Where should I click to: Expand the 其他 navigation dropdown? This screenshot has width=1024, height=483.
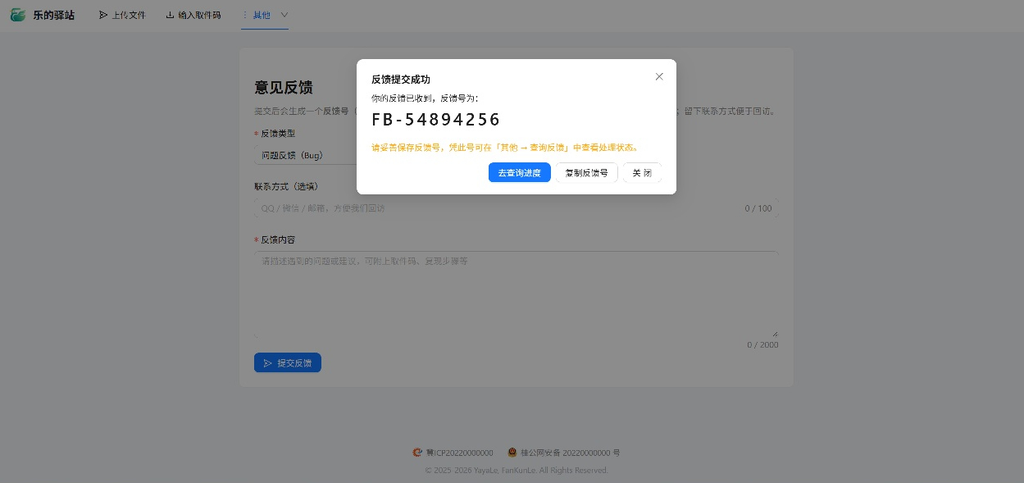(x=264, y=15)
